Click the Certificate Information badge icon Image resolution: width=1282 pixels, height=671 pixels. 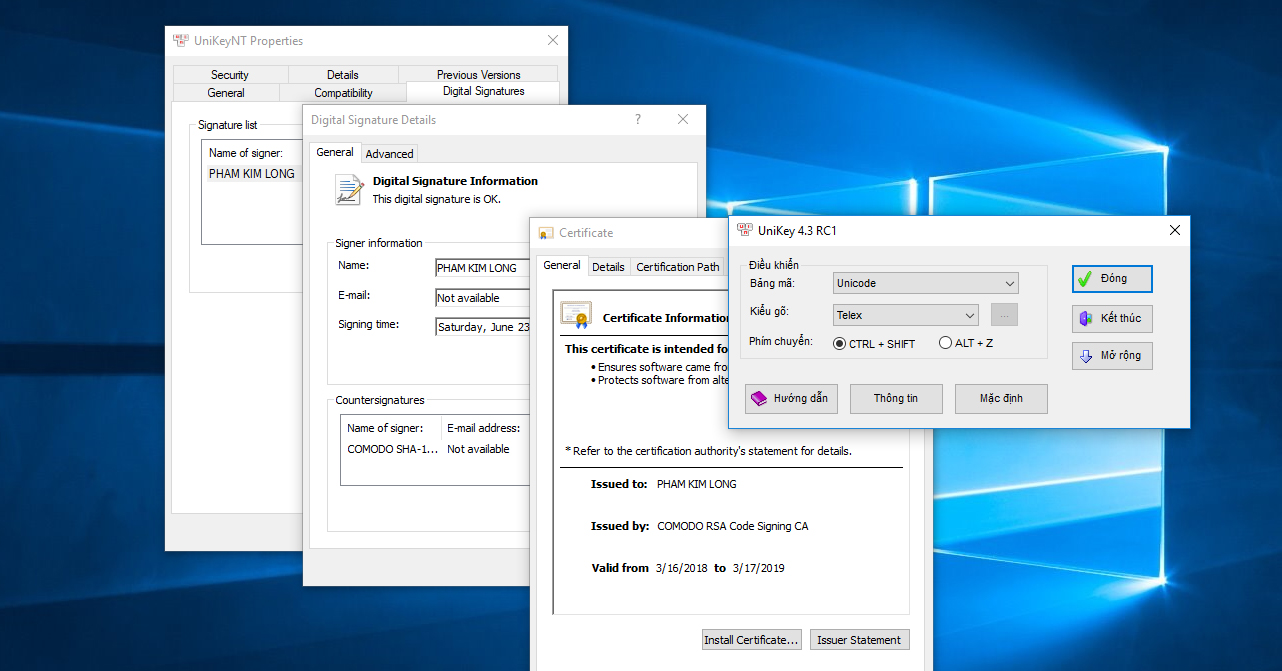pyautogui.click(x=576, y=316)
